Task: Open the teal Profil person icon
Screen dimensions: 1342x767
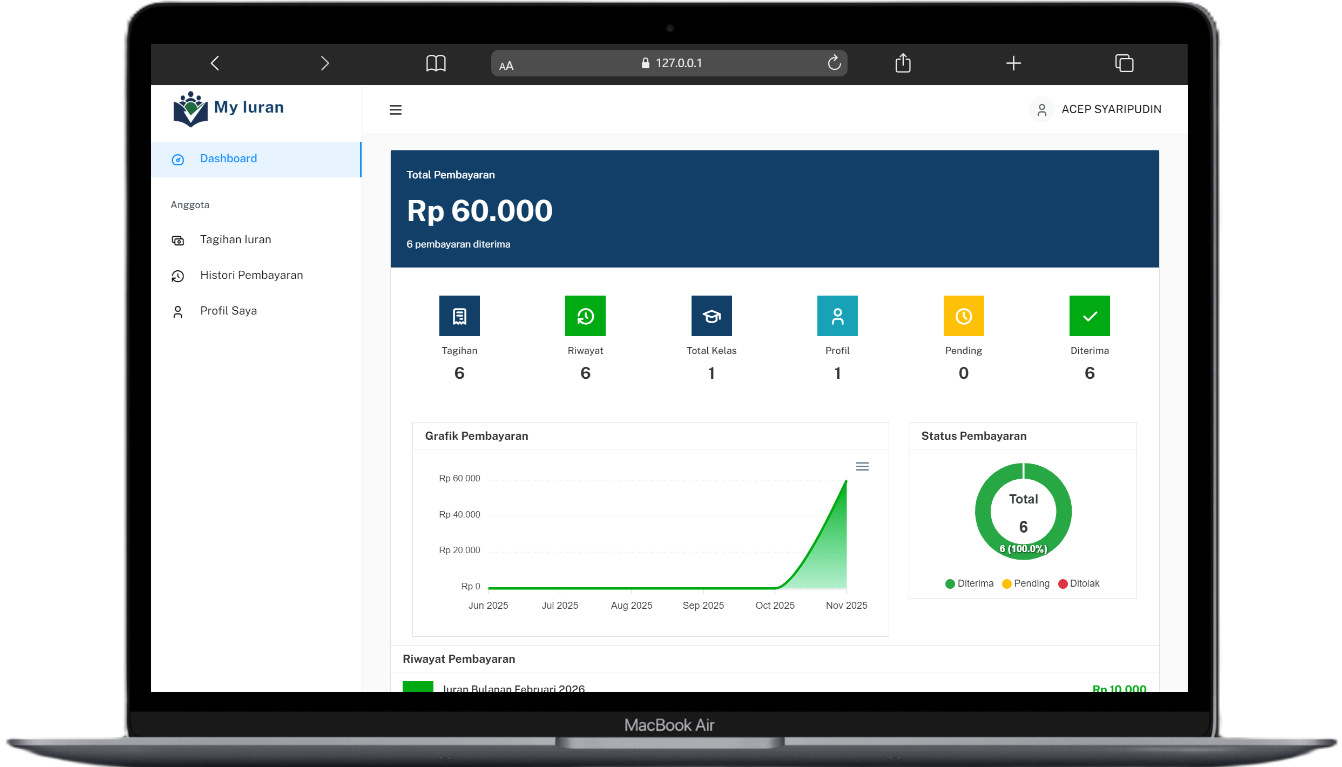Action: click(x=837, y=316)
